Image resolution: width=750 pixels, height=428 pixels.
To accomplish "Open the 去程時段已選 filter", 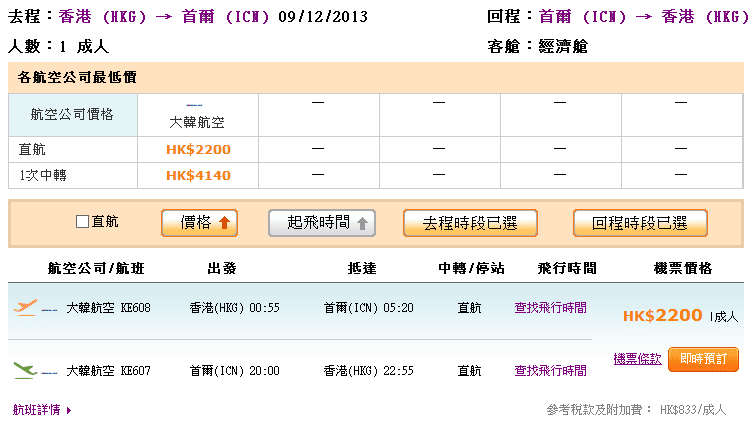I will pos(469,223).
